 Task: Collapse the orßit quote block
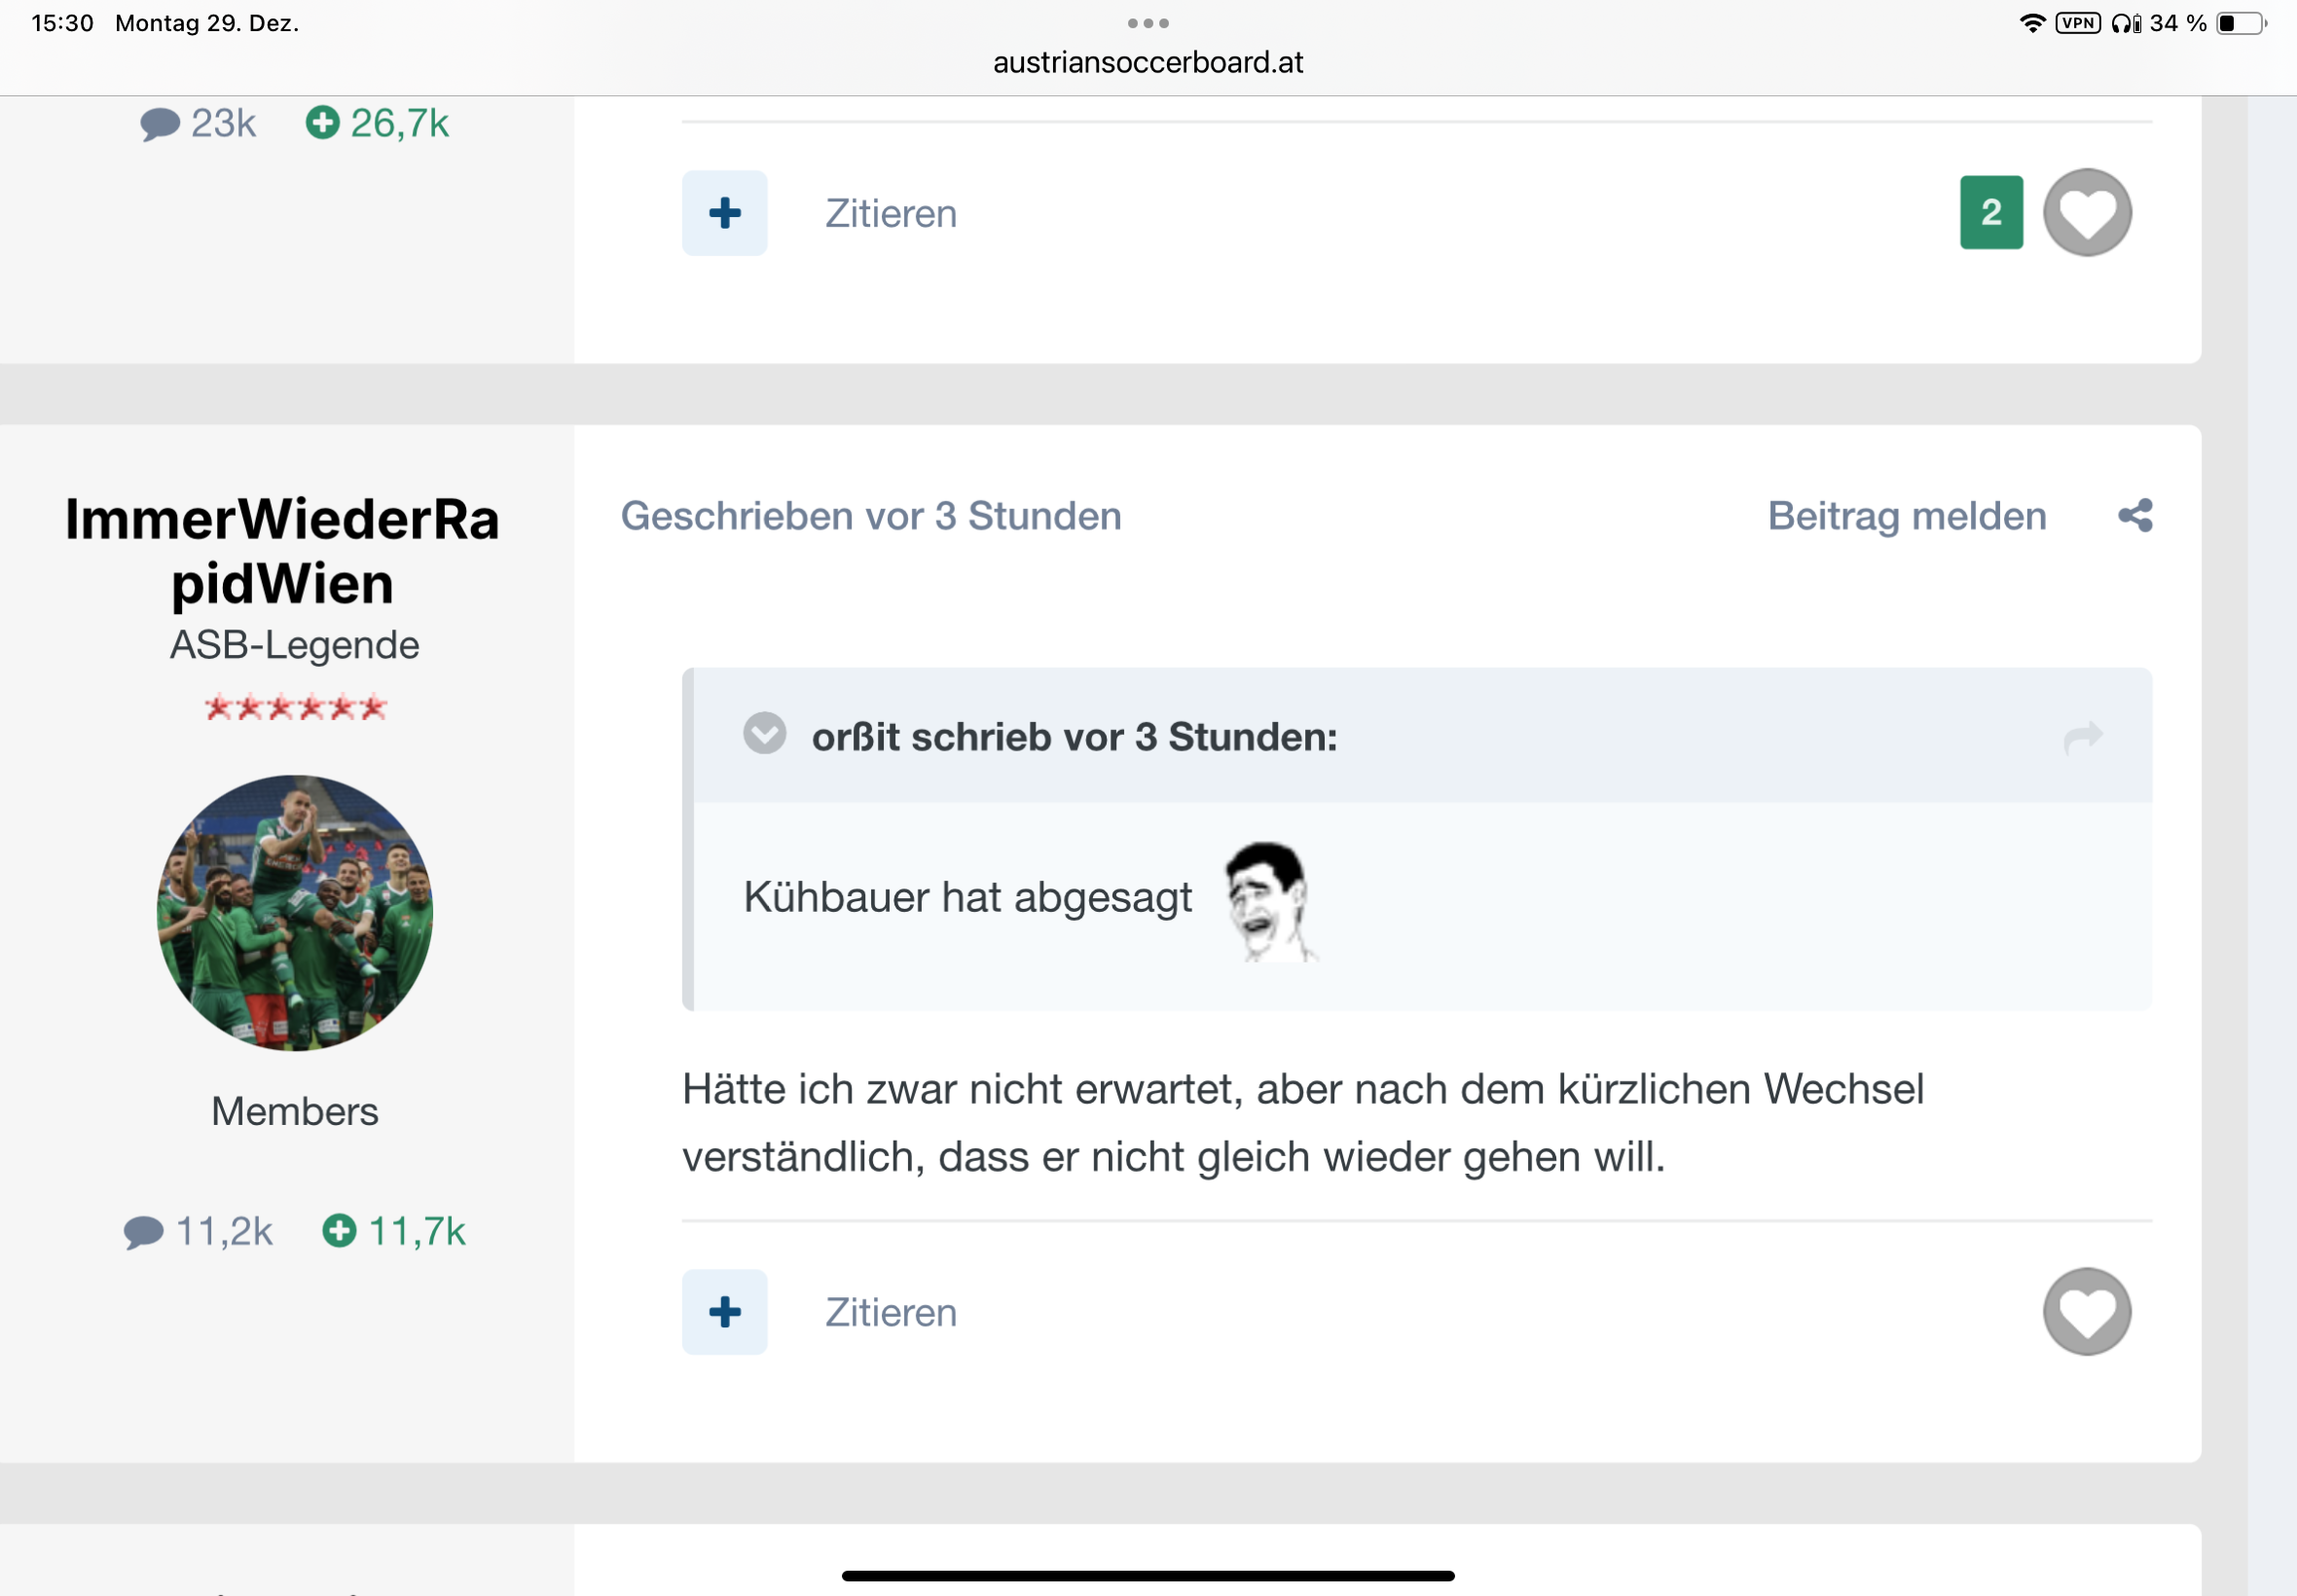pos(764,733)
